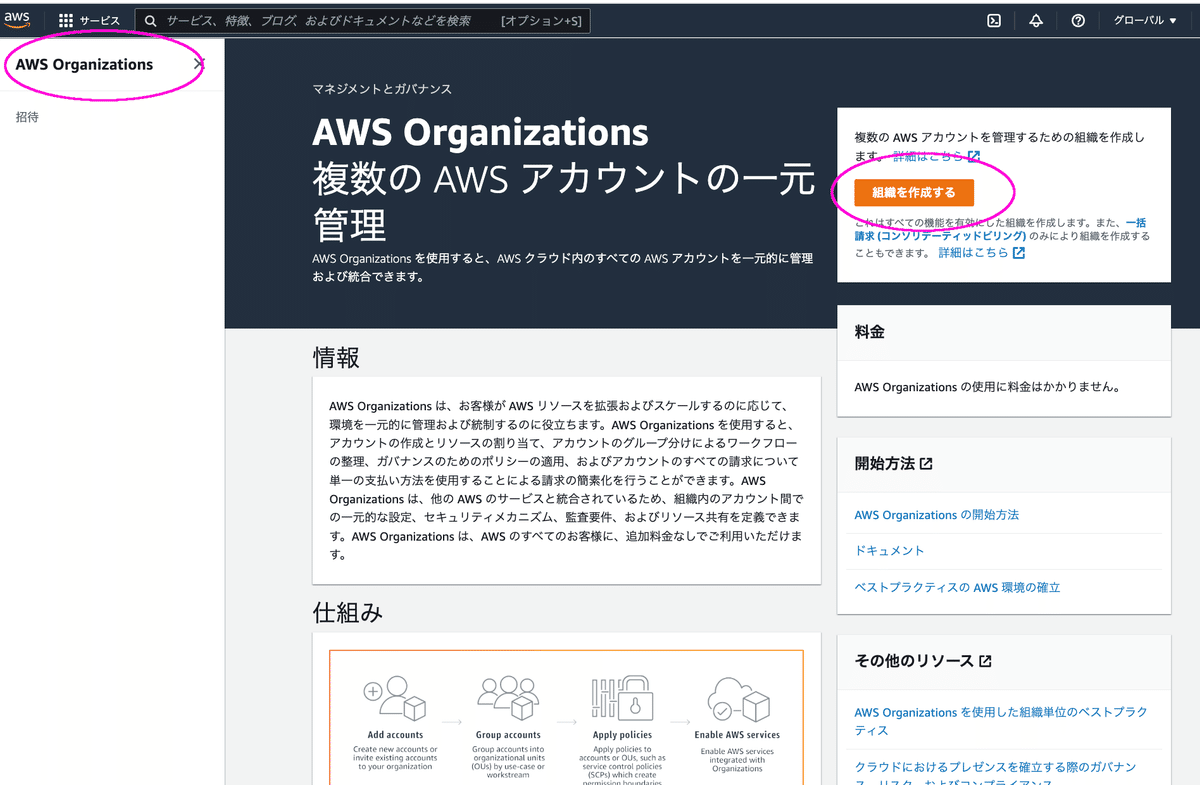This screenshot has height=785, width=1200.
Task: Click the Enable AWS services diagram icon
Action: tap(737, 698)
